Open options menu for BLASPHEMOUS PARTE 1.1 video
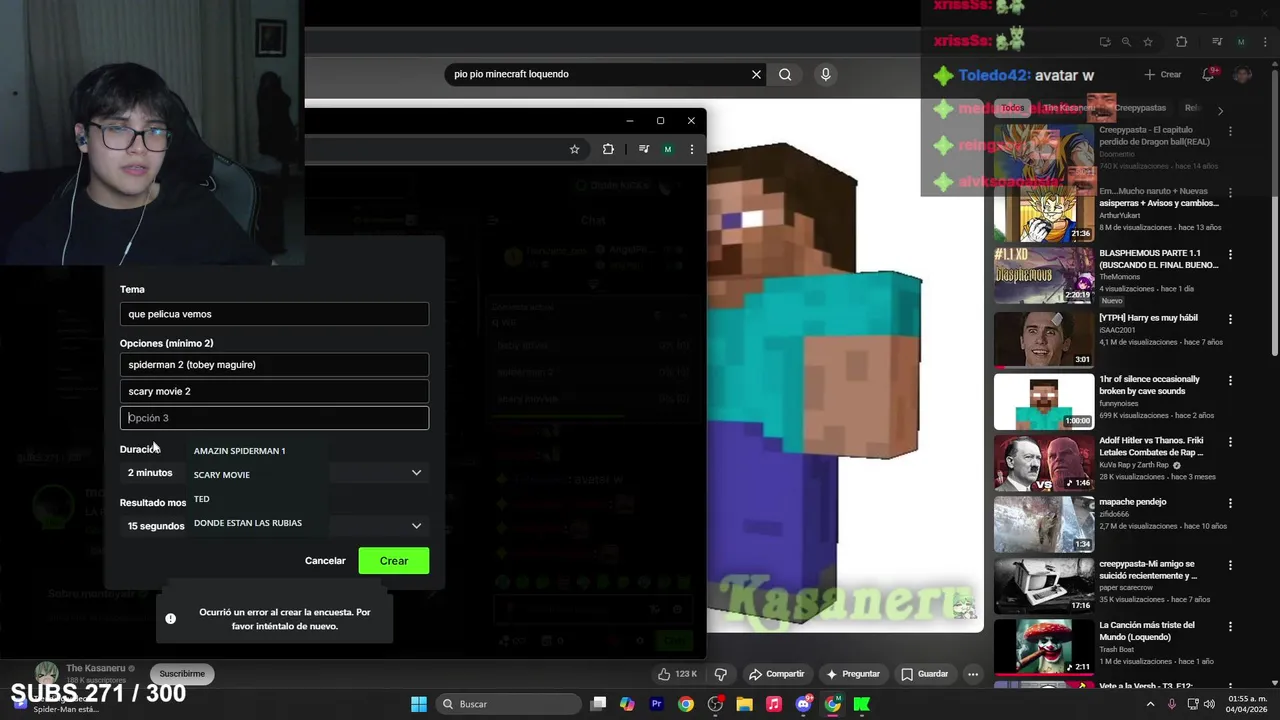 1230,255
